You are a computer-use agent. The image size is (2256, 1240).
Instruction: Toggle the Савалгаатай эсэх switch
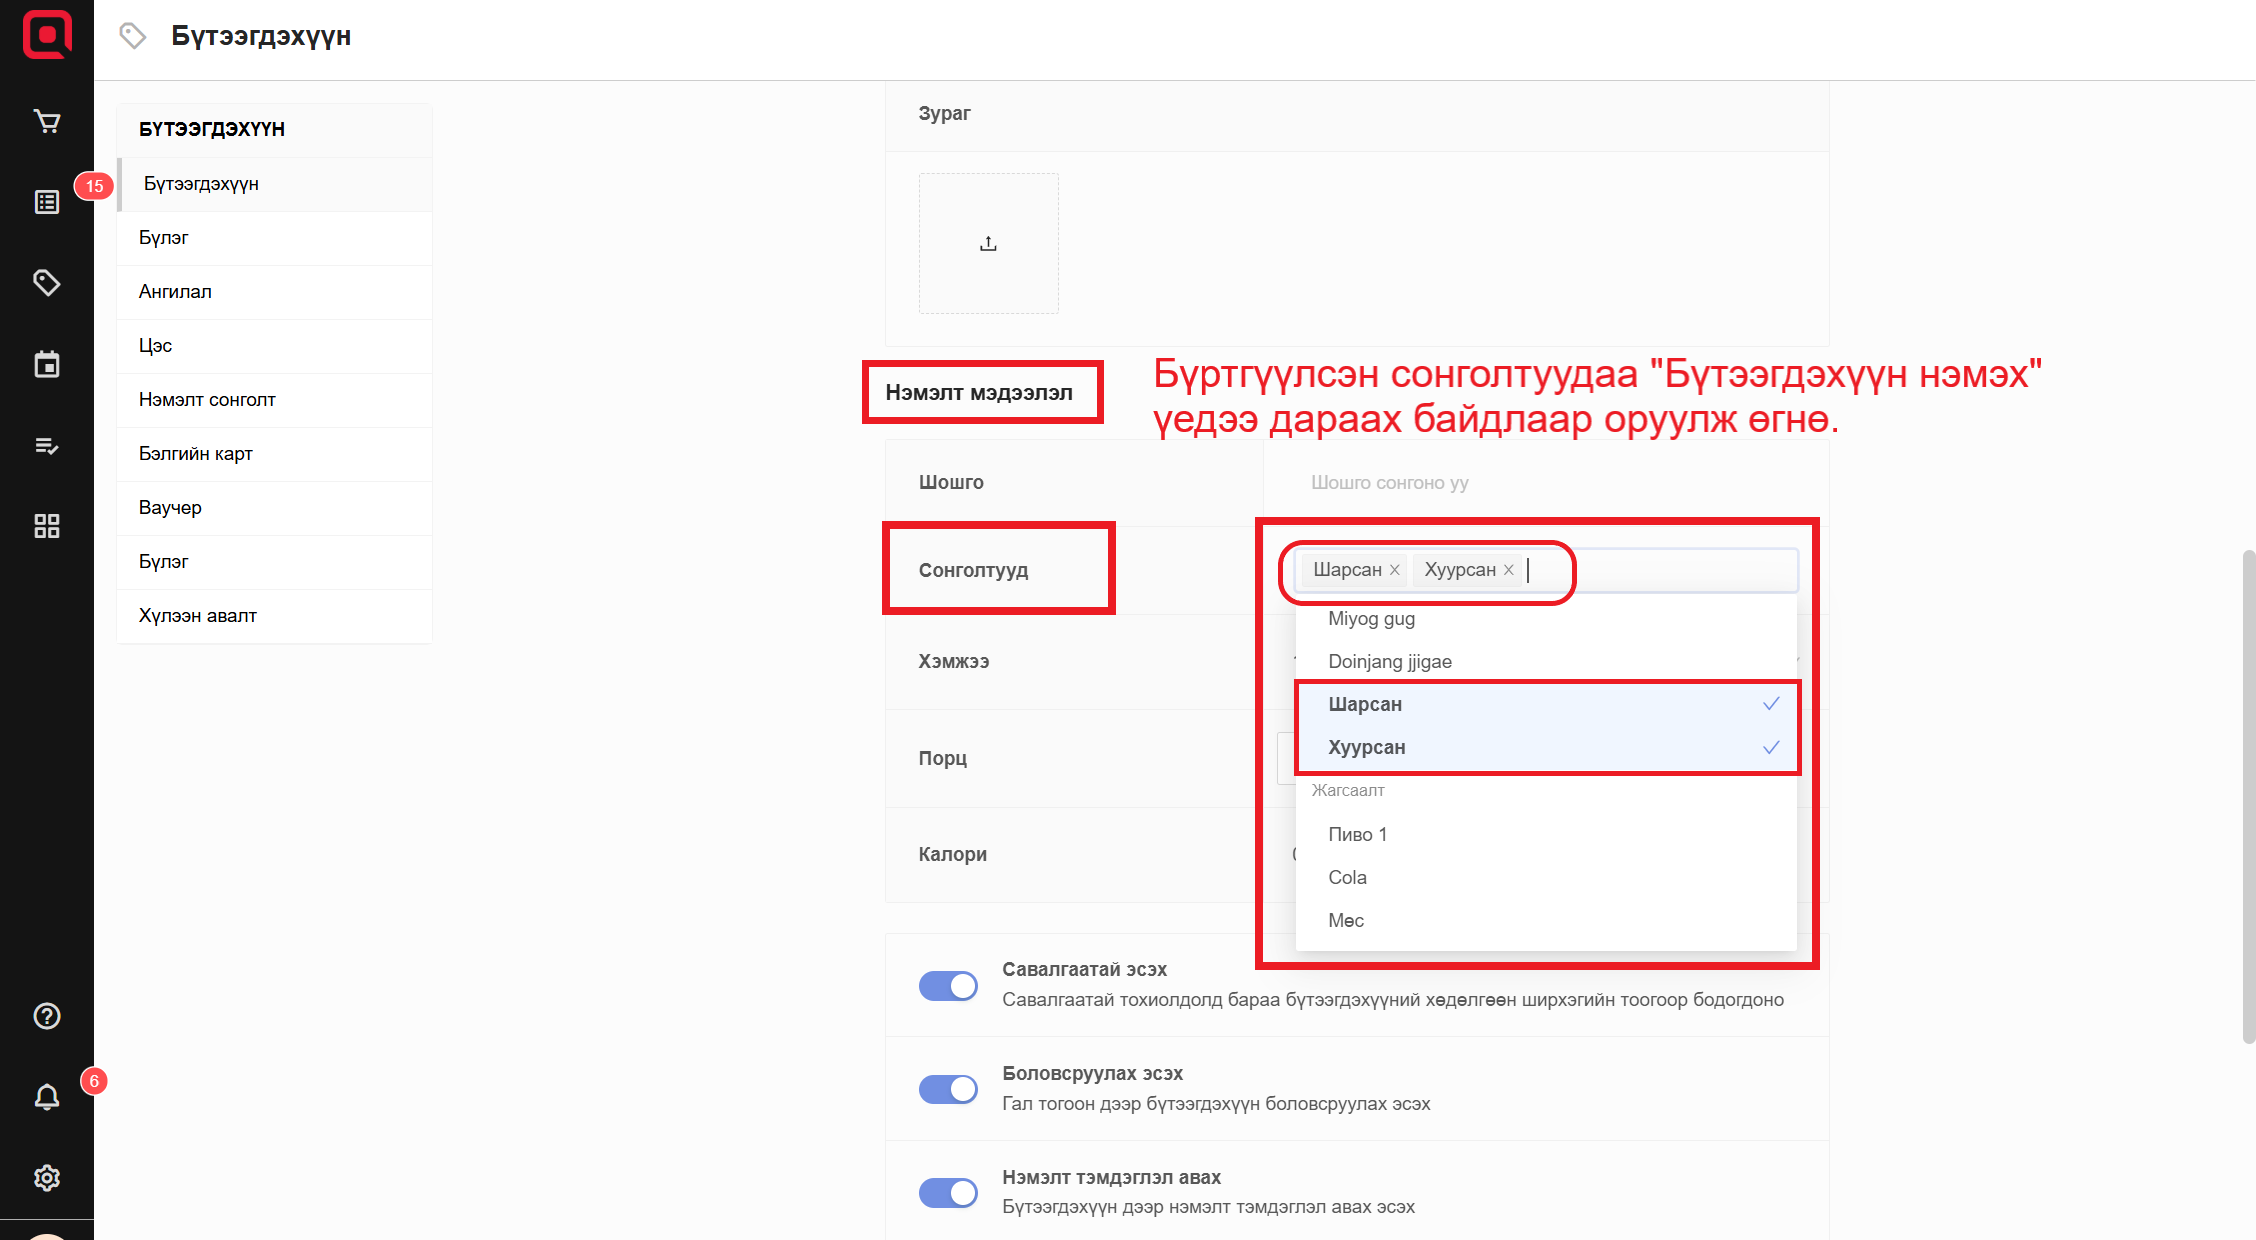948,985
